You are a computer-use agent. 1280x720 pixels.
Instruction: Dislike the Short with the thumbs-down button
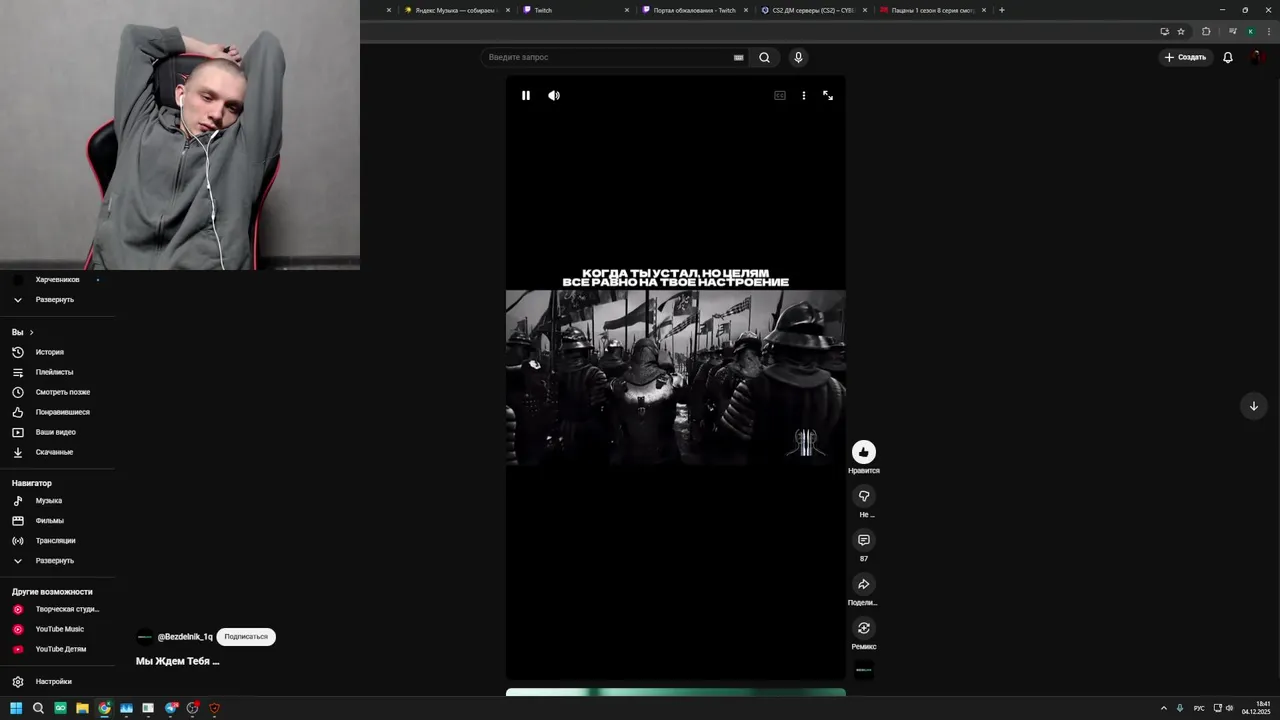point(864,496)
